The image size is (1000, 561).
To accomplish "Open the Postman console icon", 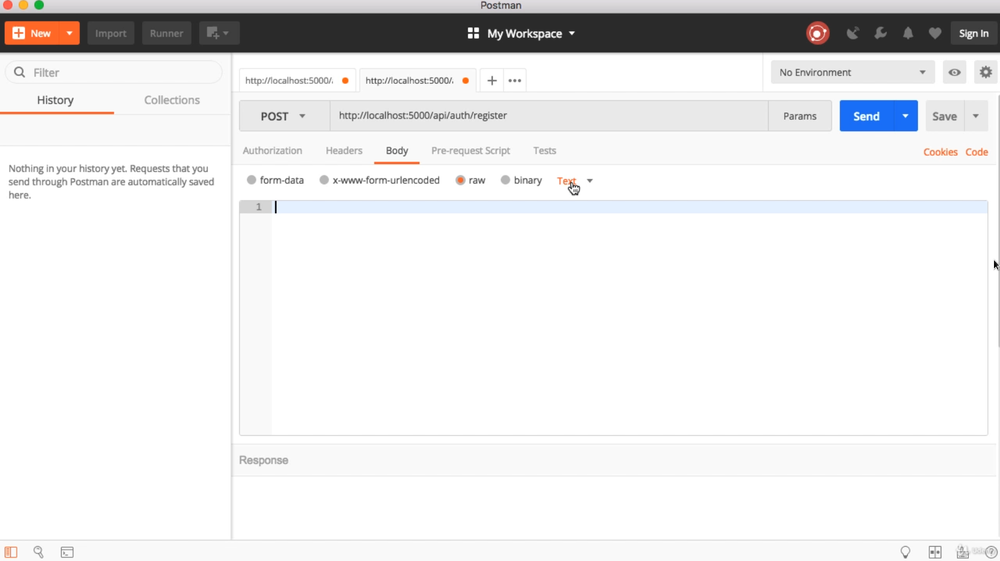I will pyautogui.click(x=67, y=552).
